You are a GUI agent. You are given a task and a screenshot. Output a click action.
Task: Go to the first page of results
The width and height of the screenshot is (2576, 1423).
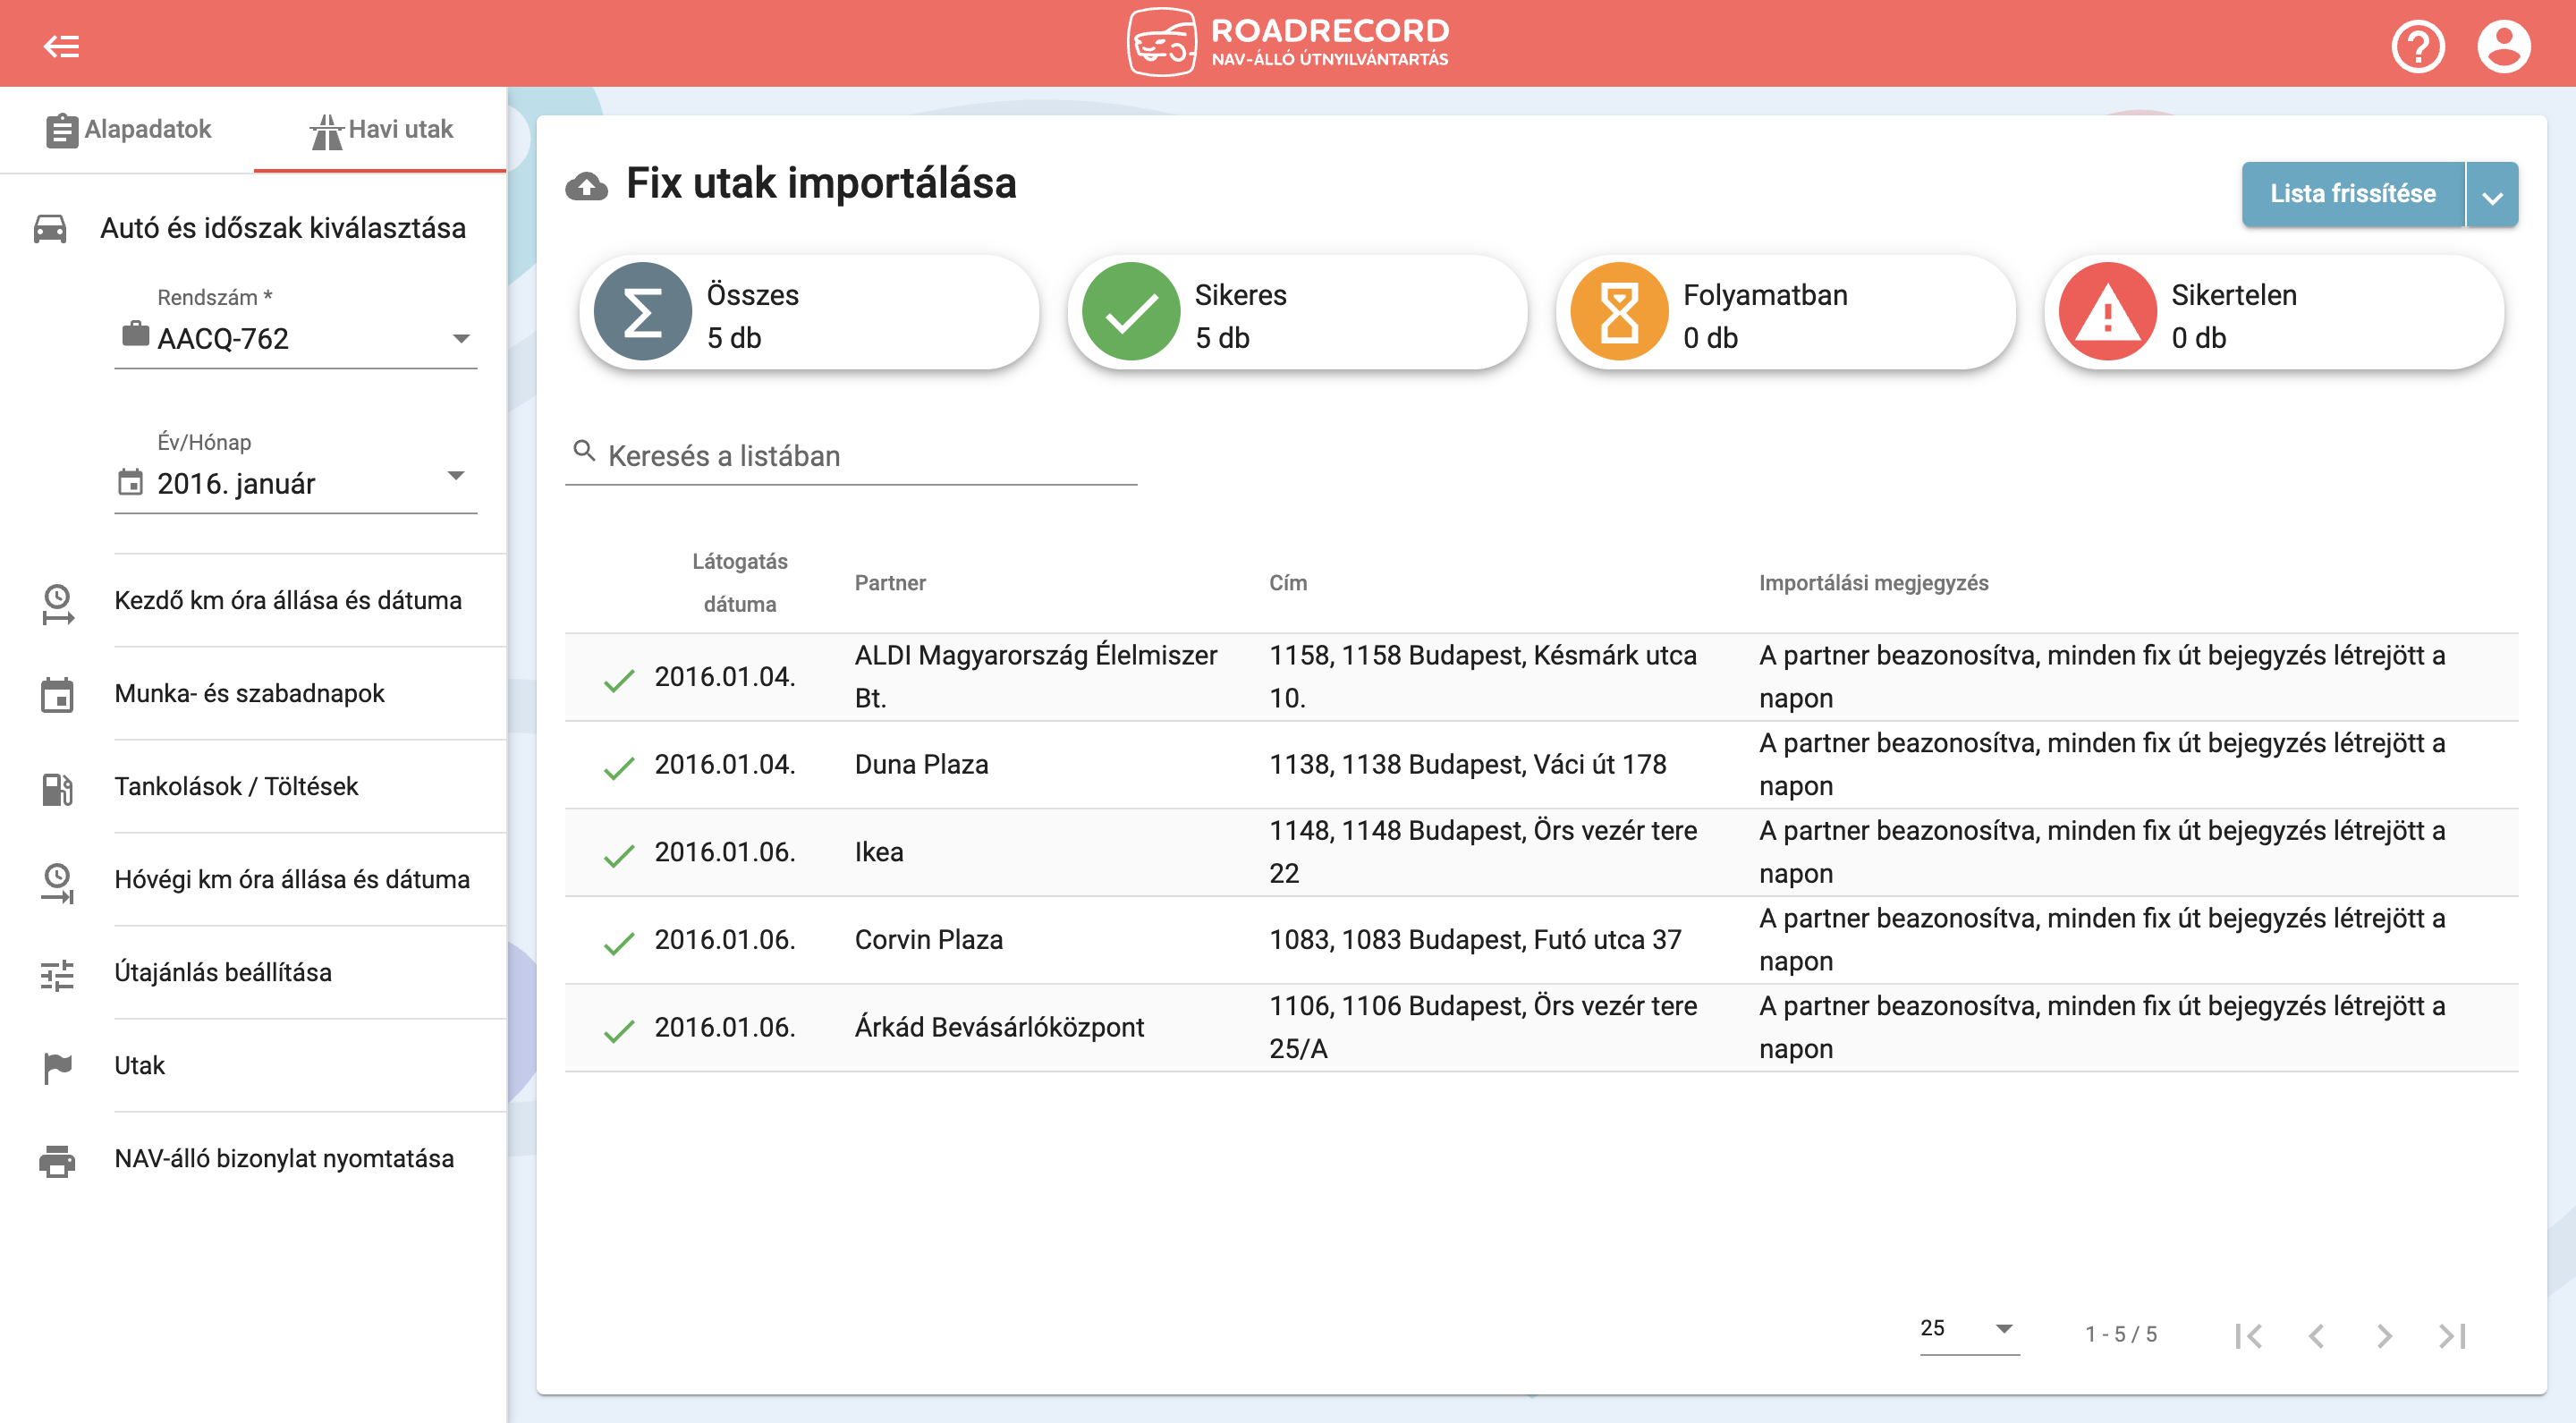tap(2248, 1335)
